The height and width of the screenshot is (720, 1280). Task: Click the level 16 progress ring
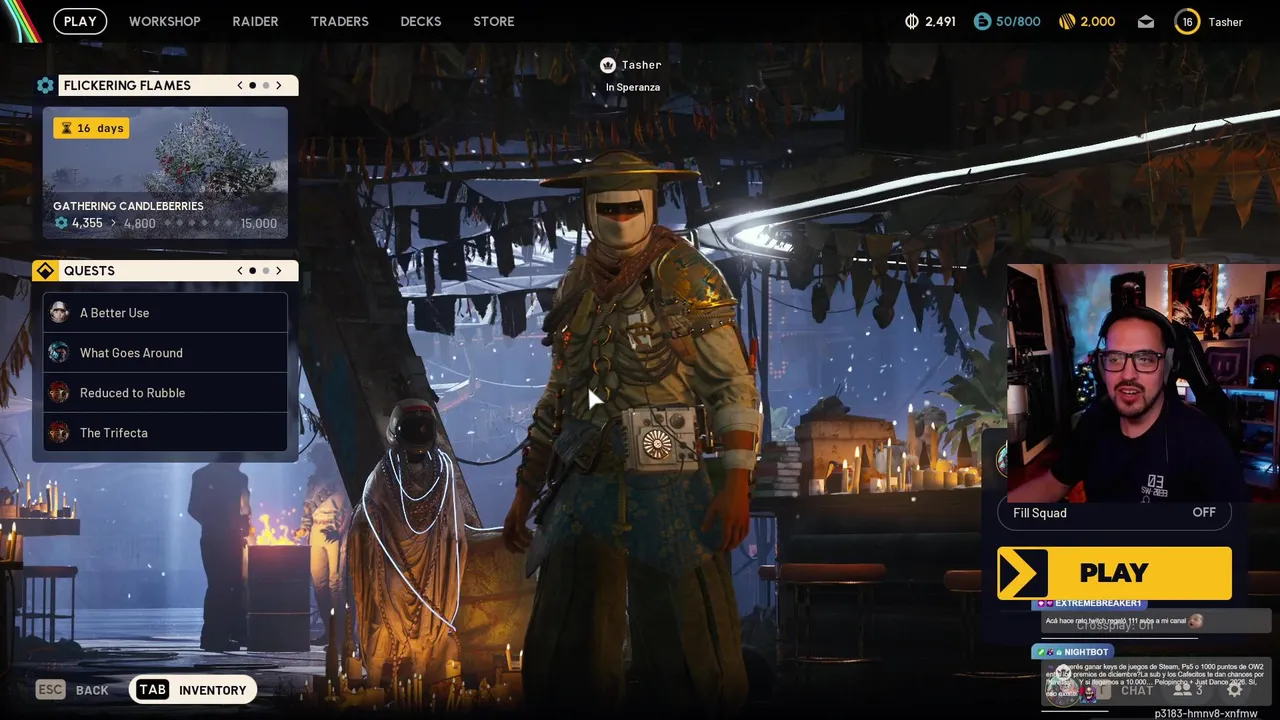pos(1187,21)
